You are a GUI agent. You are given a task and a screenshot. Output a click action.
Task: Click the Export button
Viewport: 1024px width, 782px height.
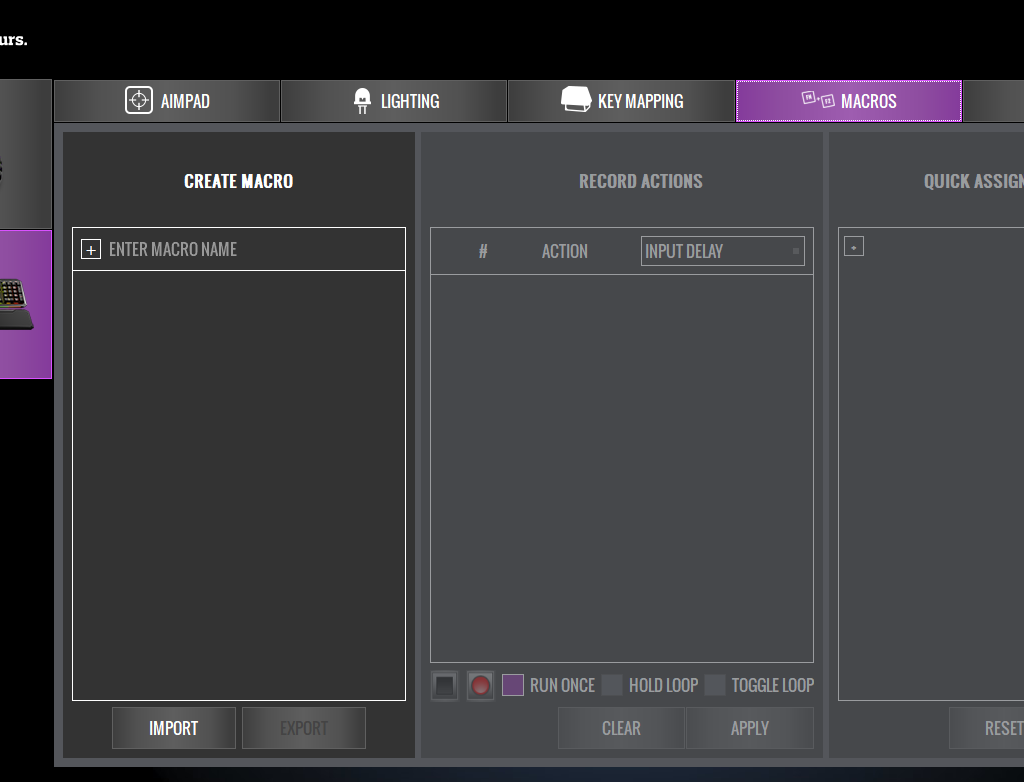pyautogui.click(x=304, y=728)
